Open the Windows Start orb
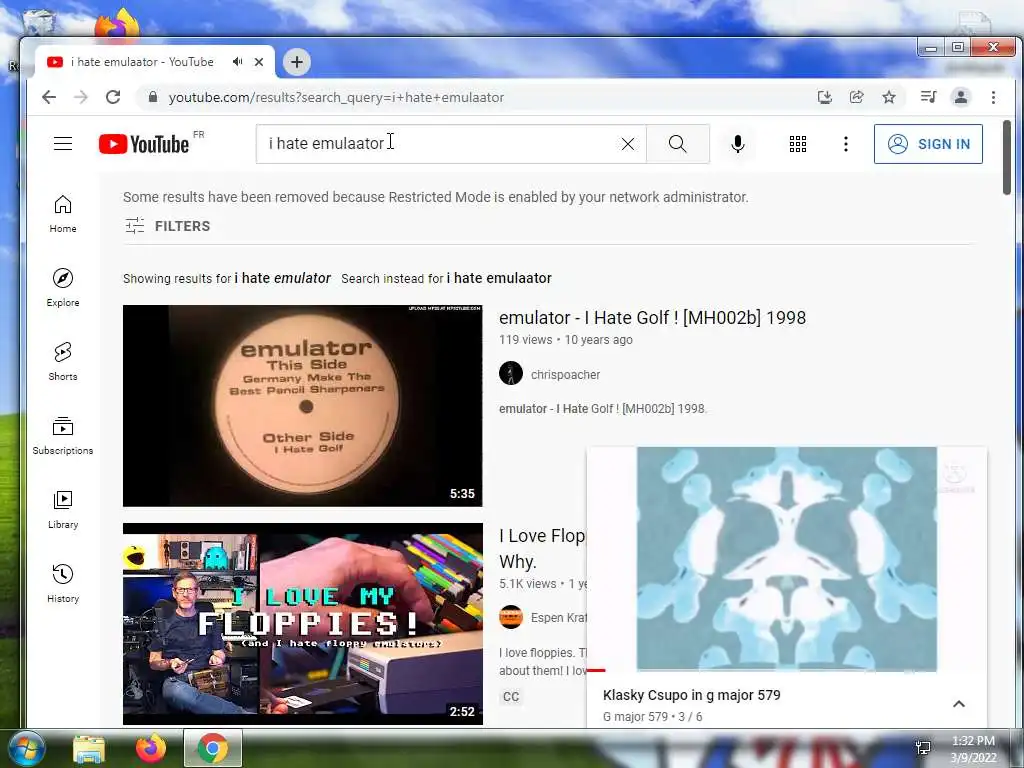 click(x=25, y=748)
